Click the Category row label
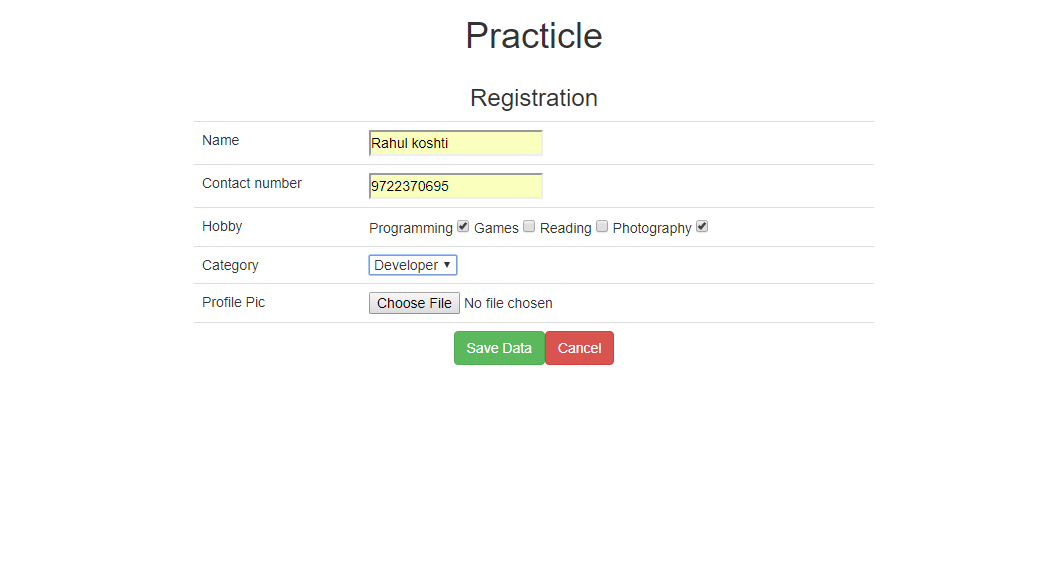Viewport: 1058px width, 563px height. 230,266
